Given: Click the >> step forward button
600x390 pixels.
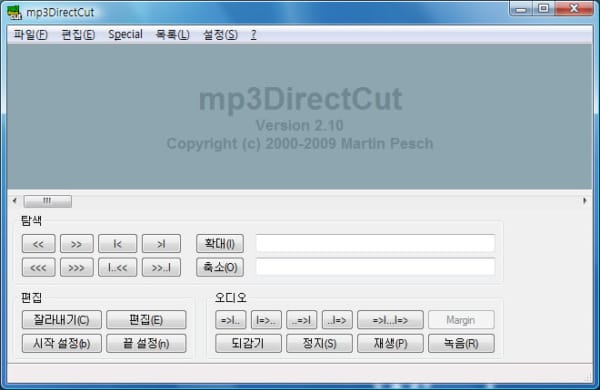Looking at the screenshot, I should (77, 244).
